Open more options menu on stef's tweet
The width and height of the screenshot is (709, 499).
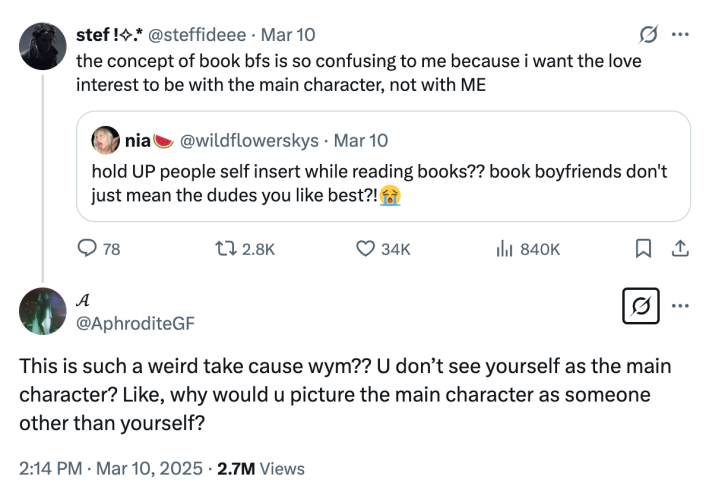[681, 35]
